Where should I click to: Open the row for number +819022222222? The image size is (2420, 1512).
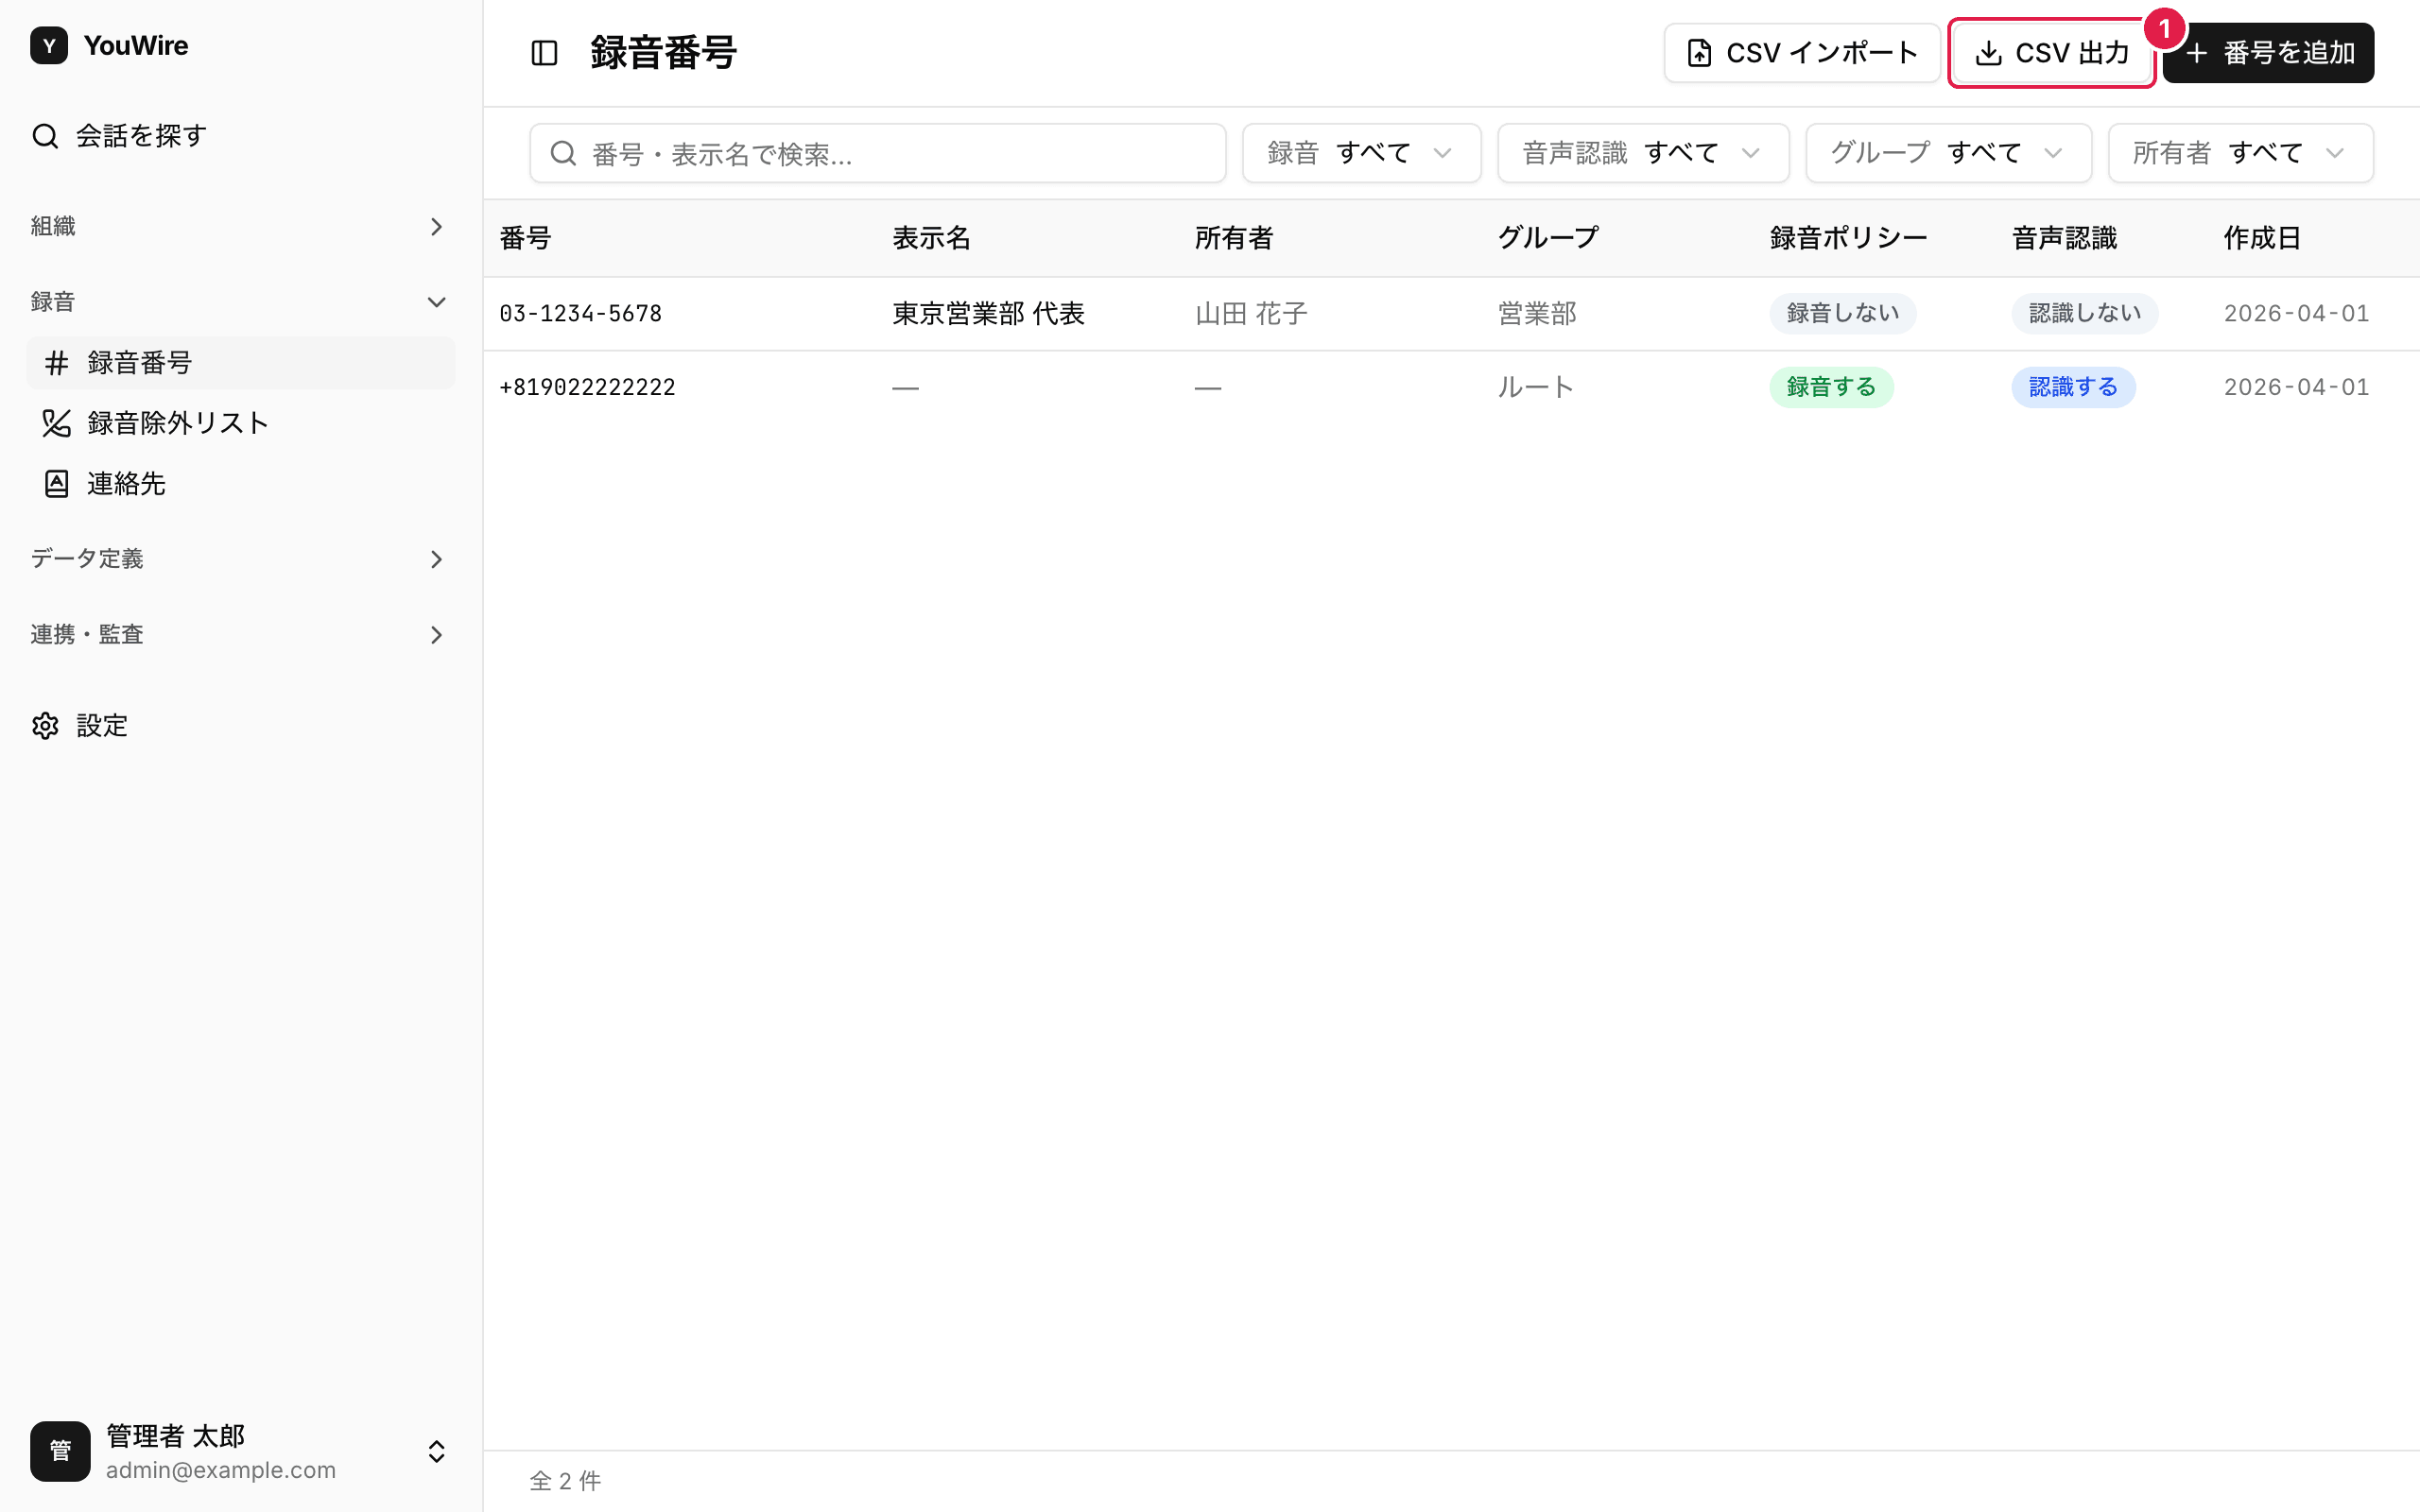1451,387
